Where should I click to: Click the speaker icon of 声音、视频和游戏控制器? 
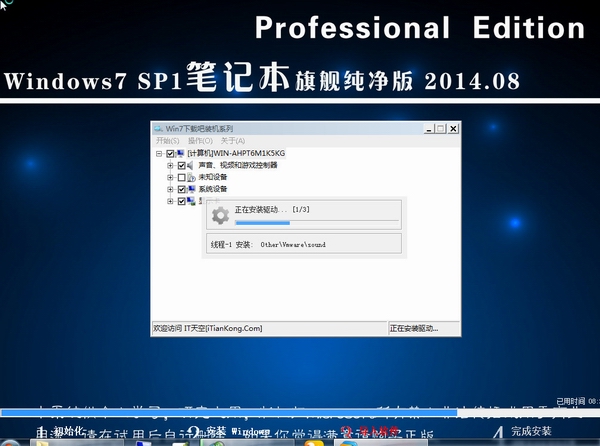coord(191,165)
